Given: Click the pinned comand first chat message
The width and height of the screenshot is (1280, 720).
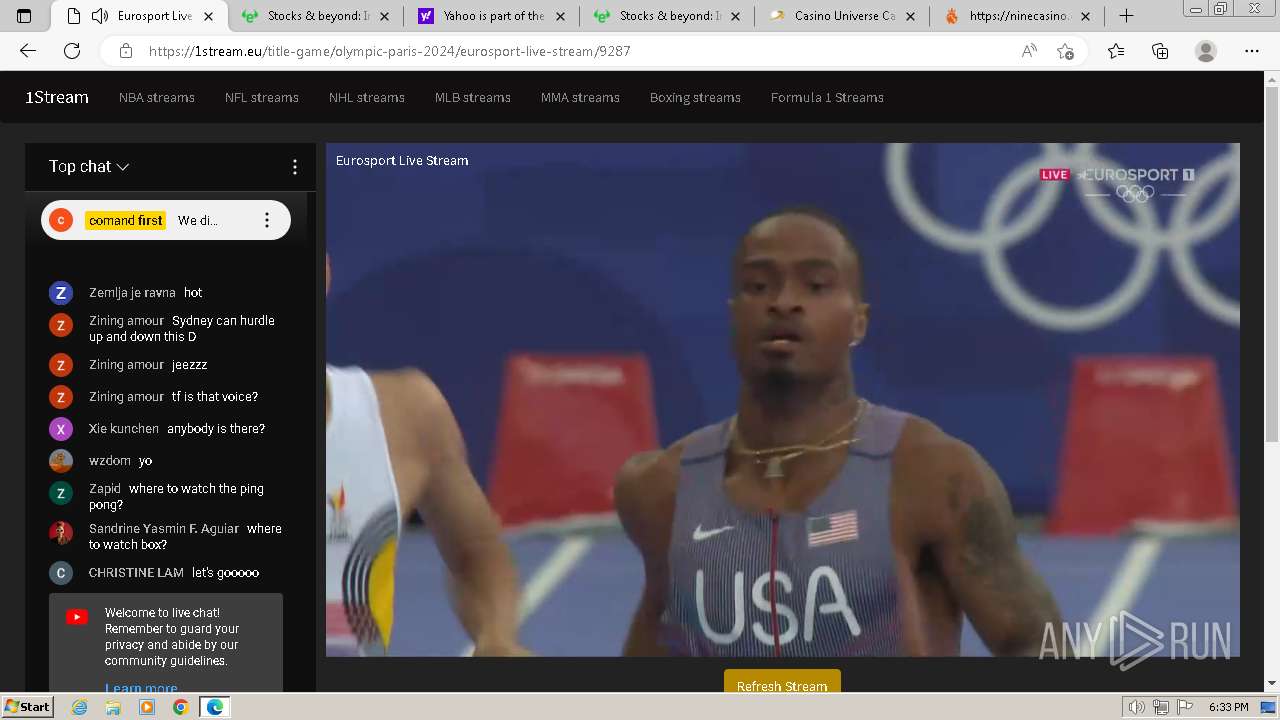Looking at the screenshot, I should point(166,220).
